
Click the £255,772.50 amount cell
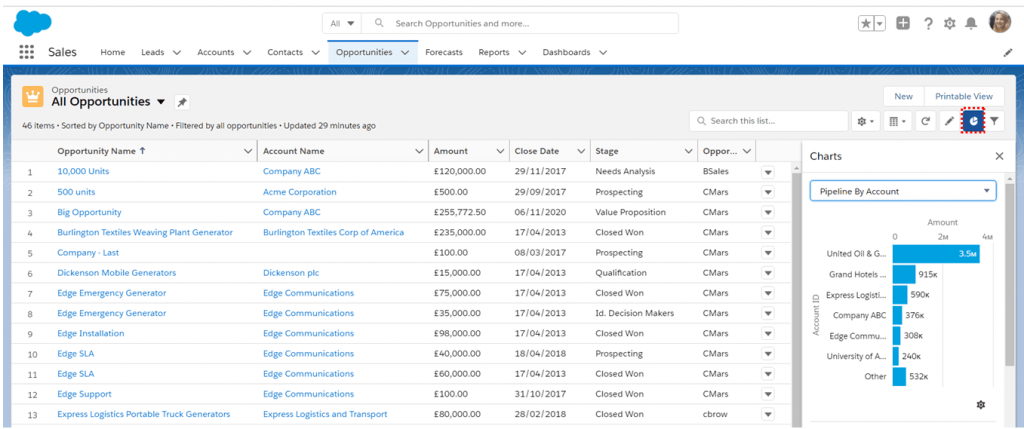point(460,212)
